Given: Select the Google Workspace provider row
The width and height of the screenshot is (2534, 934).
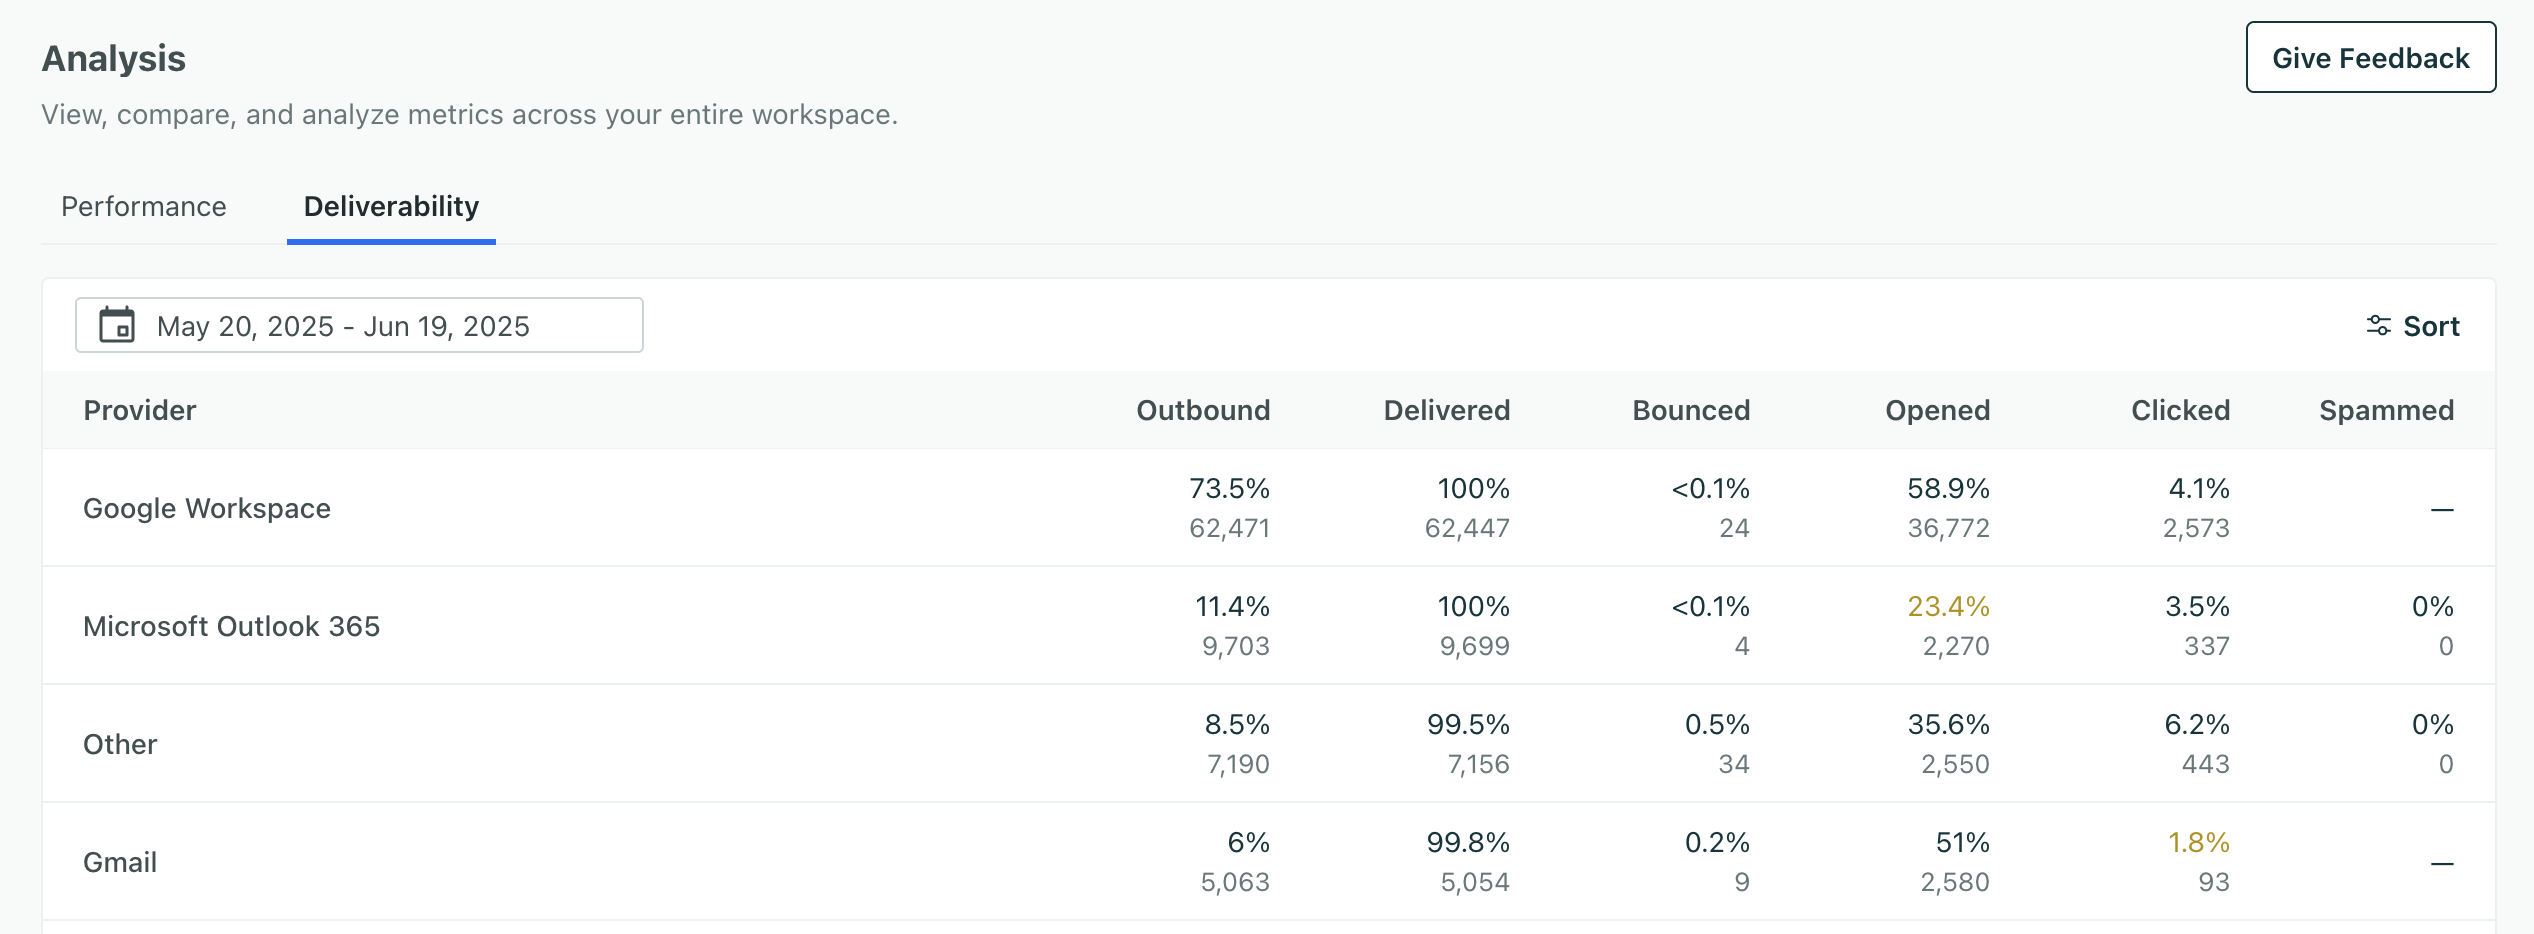Looking at the screenshot, I should click(x=1268, y=508).
